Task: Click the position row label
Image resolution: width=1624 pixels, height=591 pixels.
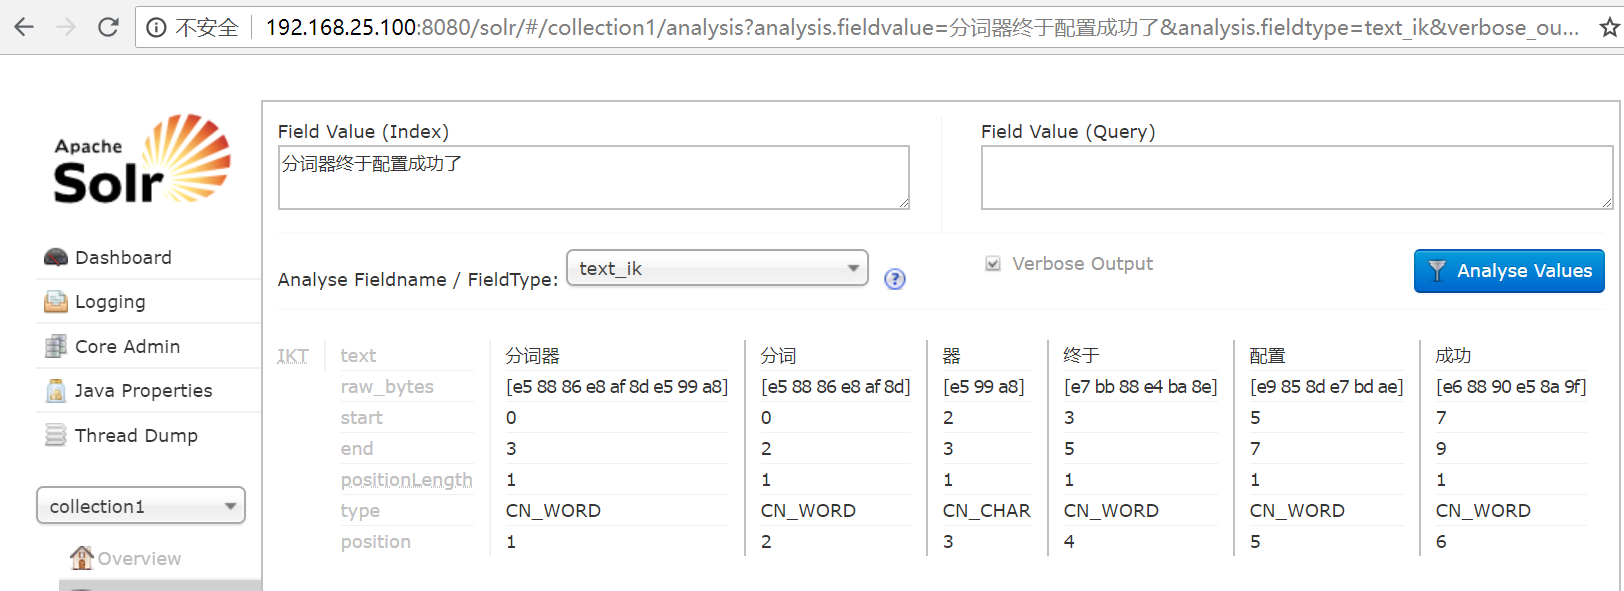Action: coord(375,542)
